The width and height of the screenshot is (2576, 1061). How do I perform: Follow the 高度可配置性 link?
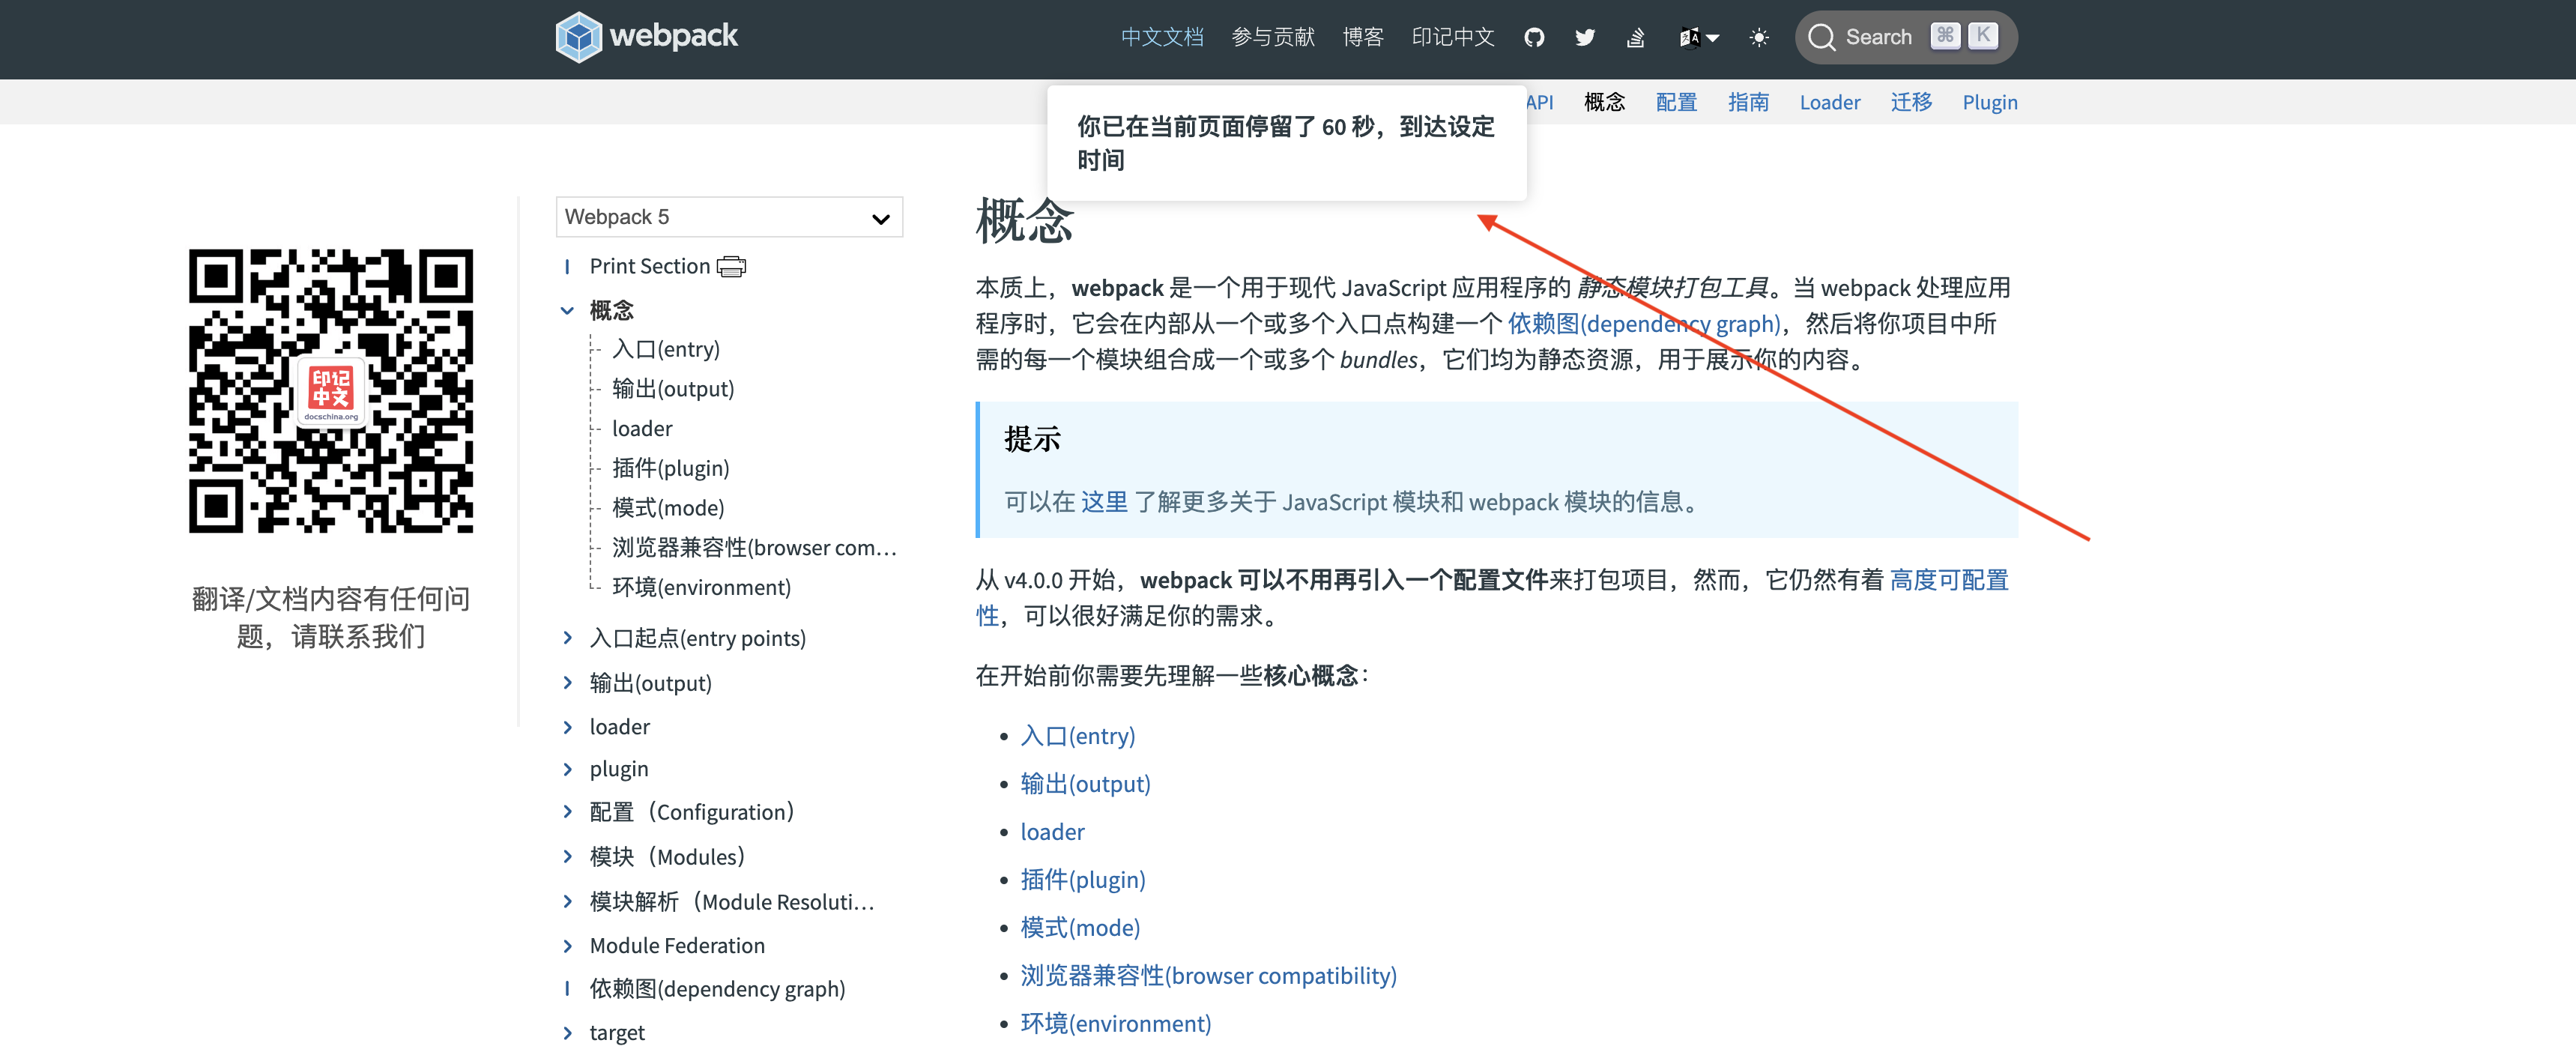1949,580
